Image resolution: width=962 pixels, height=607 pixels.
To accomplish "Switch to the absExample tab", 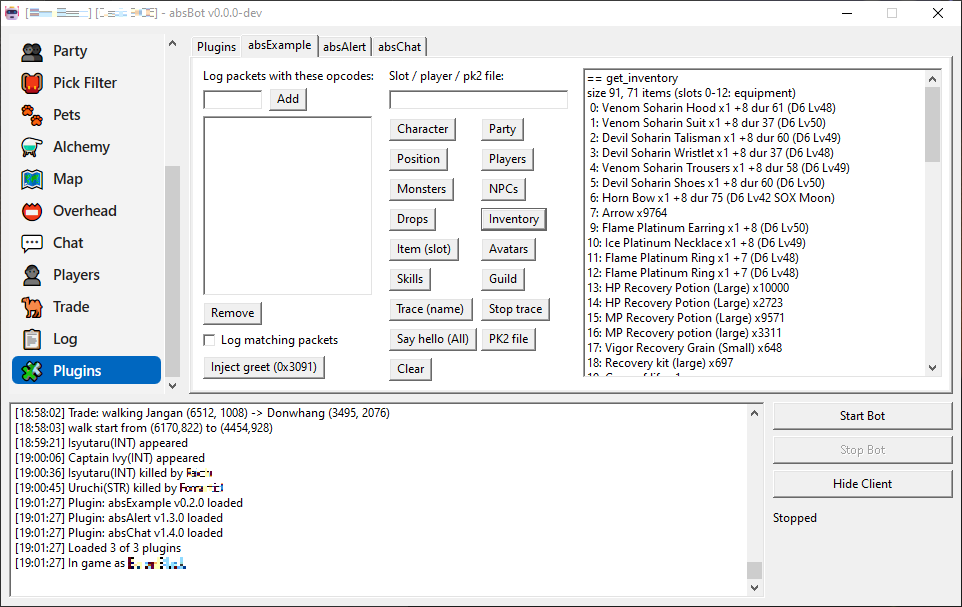I will (280, 45).
